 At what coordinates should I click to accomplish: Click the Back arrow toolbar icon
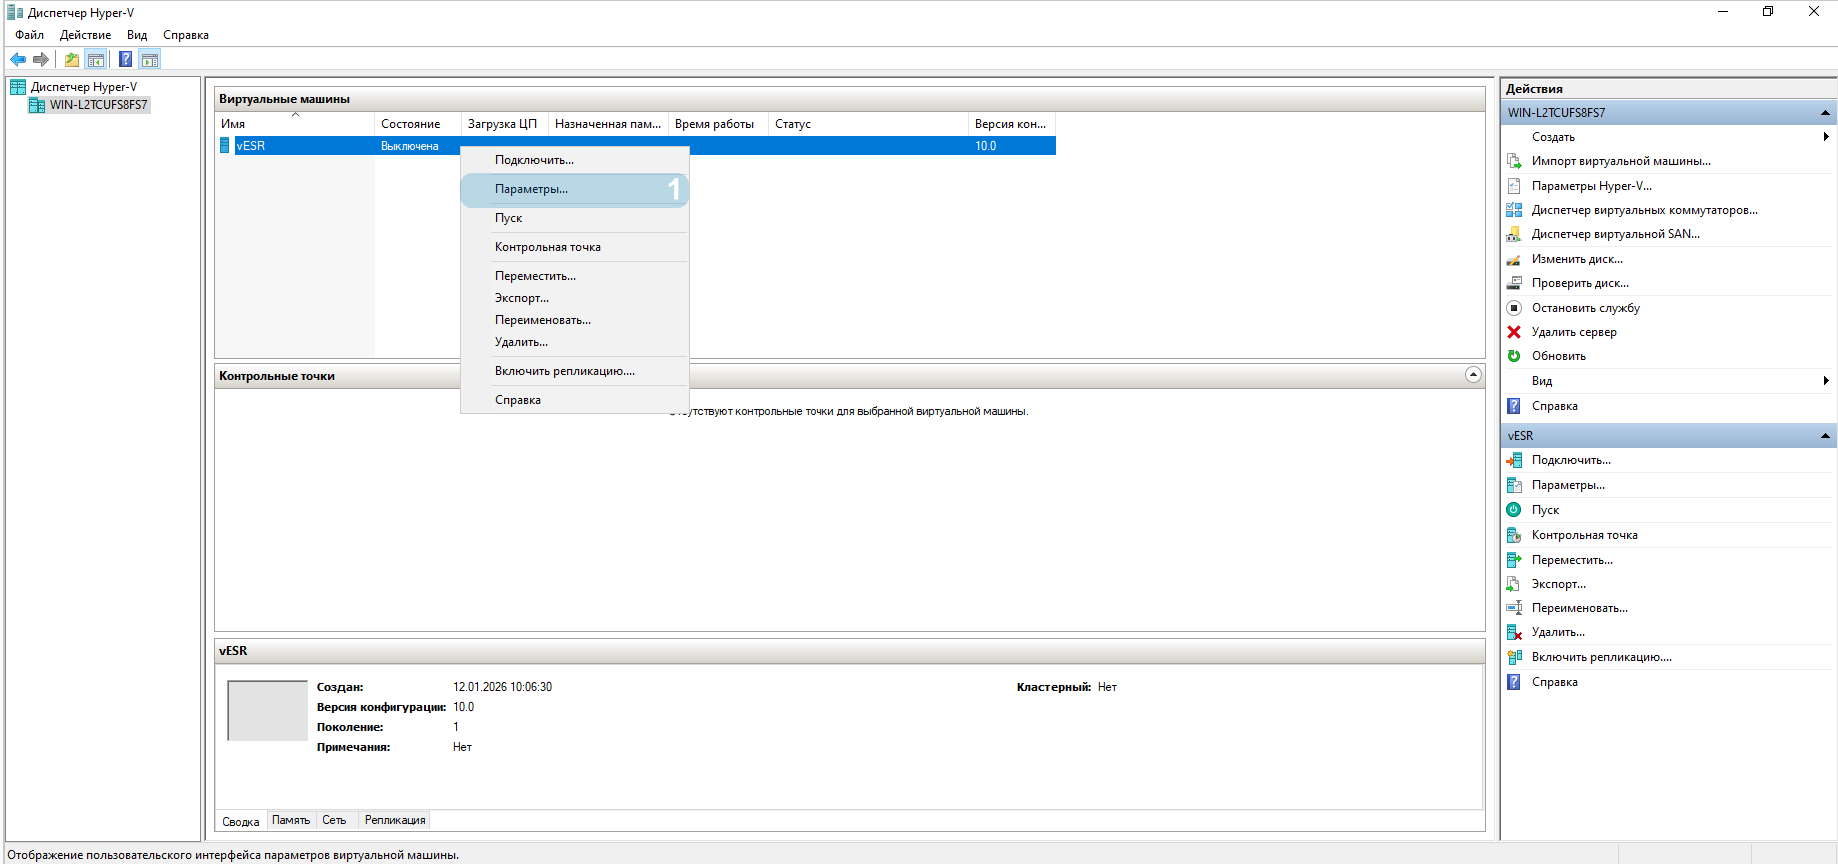tap(18, 60)
